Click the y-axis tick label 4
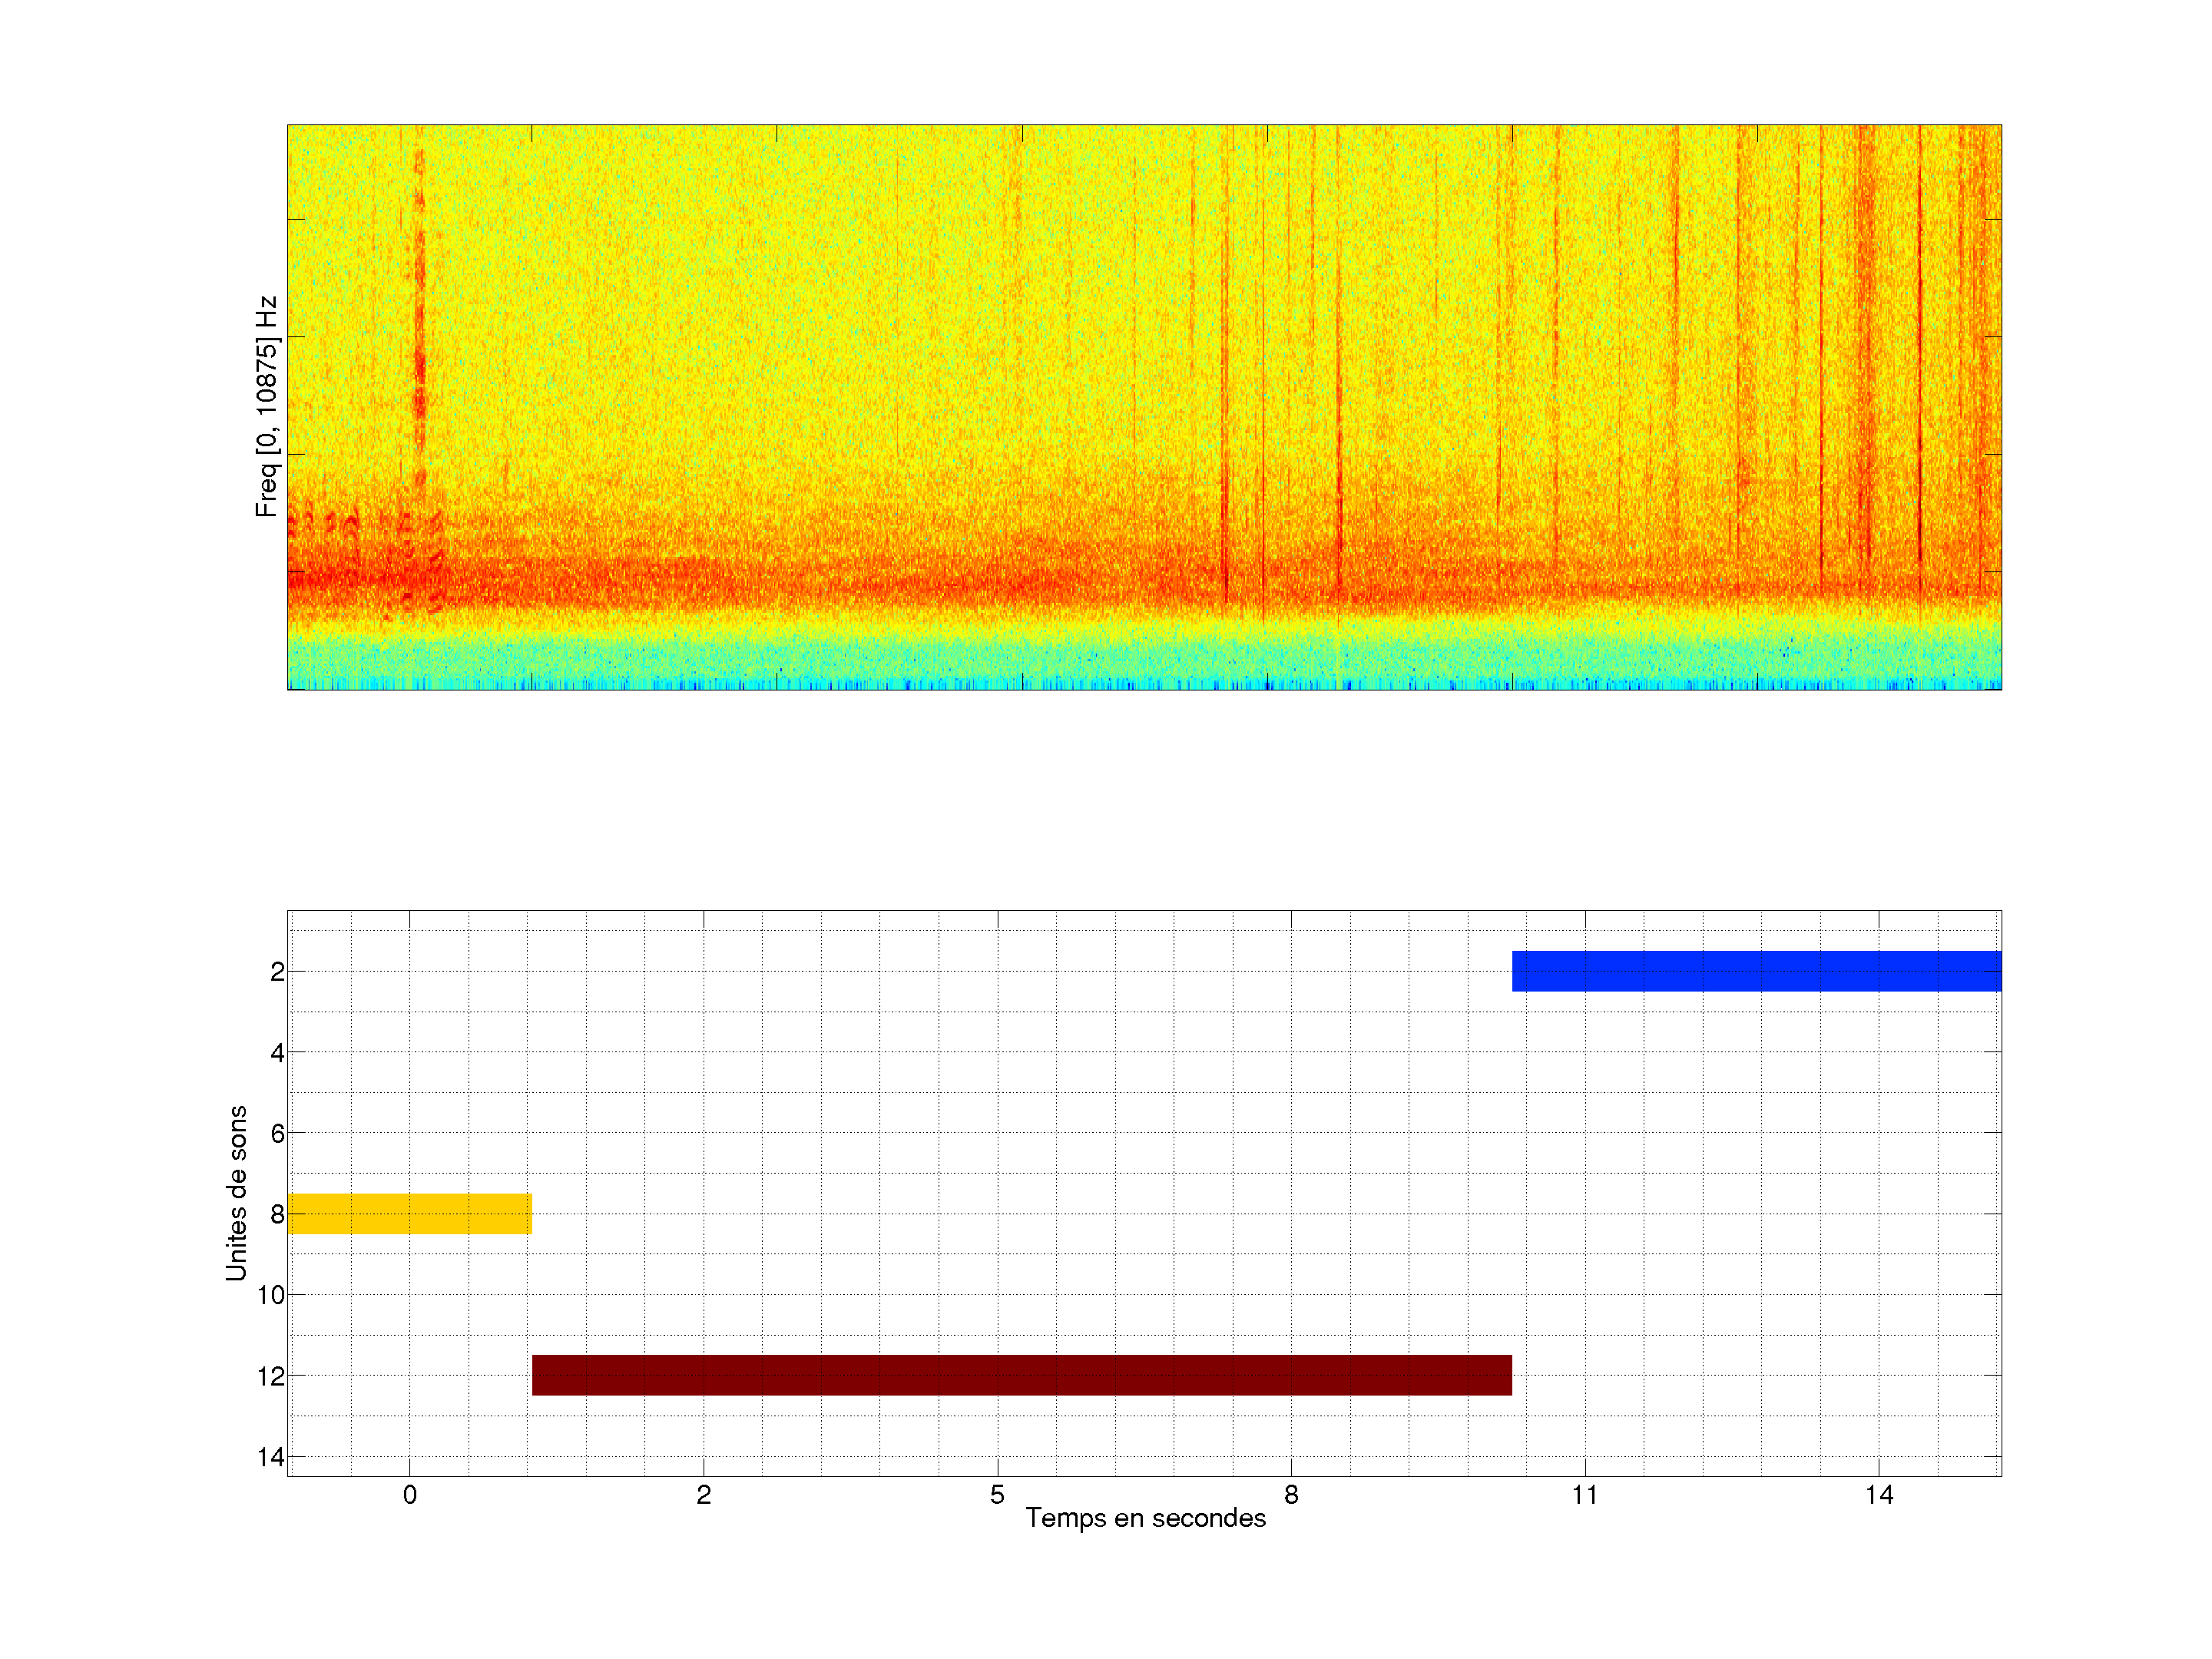2212x1659 pixels. click(277, 1053)
